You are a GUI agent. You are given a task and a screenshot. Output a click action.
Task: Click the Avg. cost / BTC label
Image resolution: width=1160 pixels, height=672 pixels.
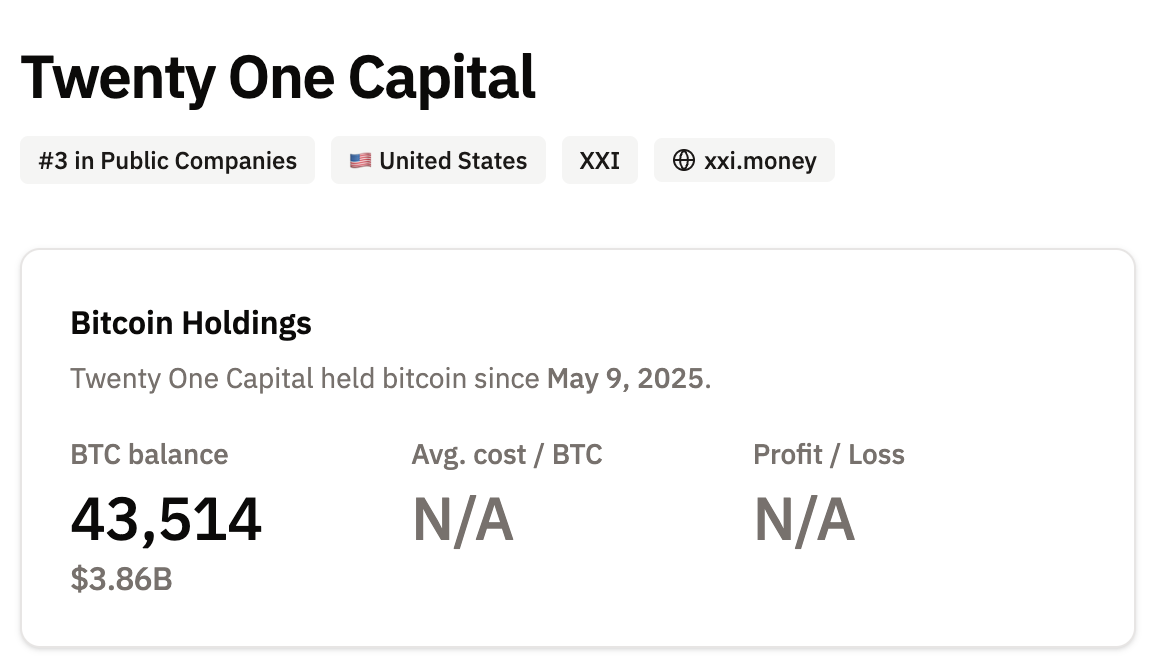507,455
